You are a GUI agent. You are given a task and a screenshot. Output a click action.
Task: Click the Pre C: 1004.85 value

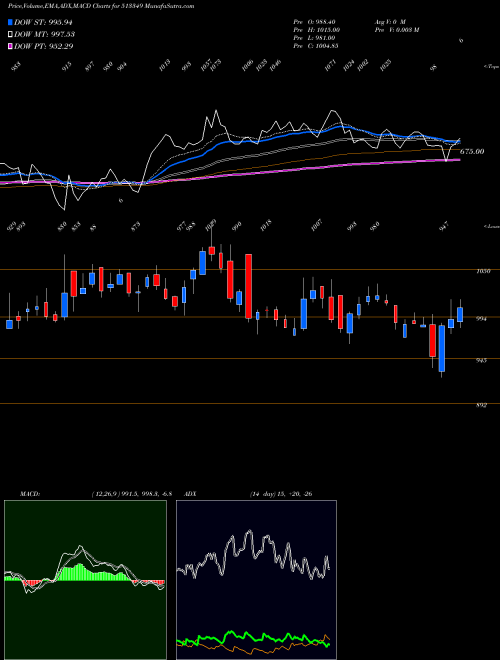tap(316, 46)
